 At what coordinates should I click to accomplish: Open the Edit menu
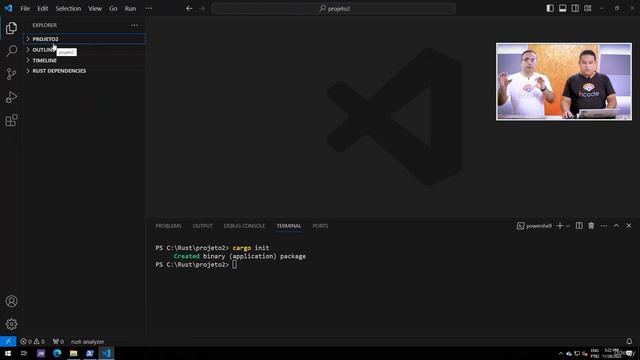point(42,8)
